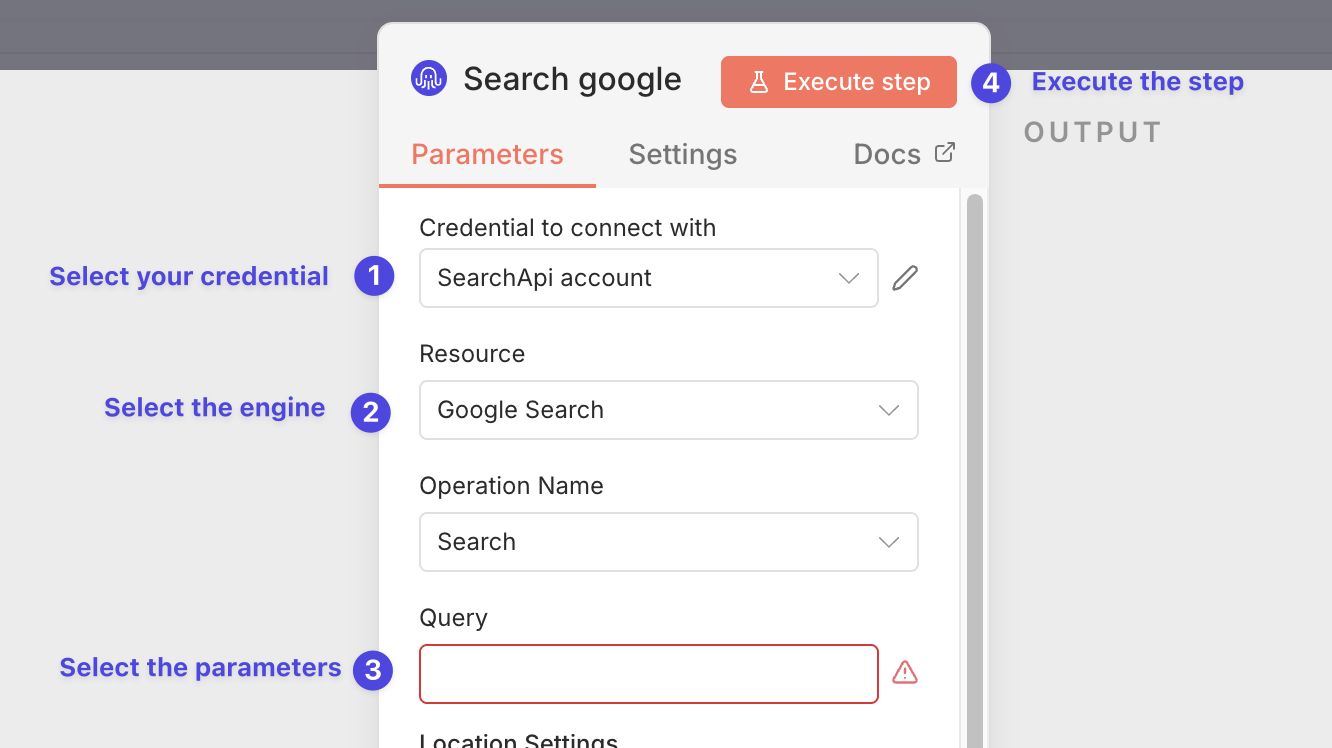This screenshot has width=1332, height=748.
Task: Click the Execute step button
Action: 839,82
